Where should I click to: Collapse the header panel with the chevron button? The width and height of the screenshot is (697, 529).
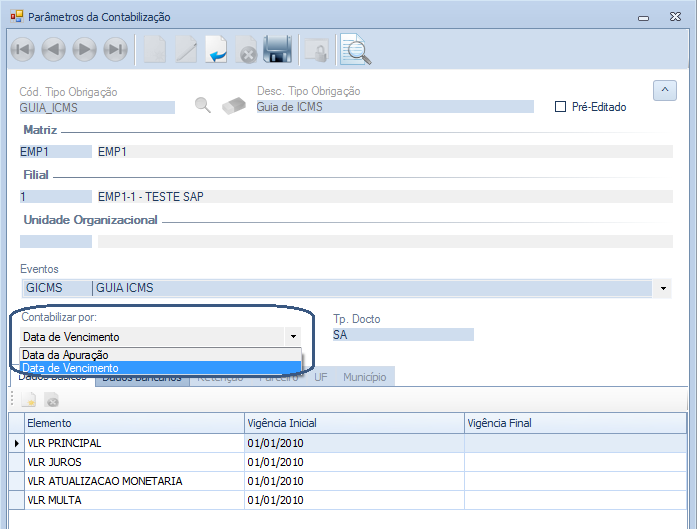pos(665,91)
